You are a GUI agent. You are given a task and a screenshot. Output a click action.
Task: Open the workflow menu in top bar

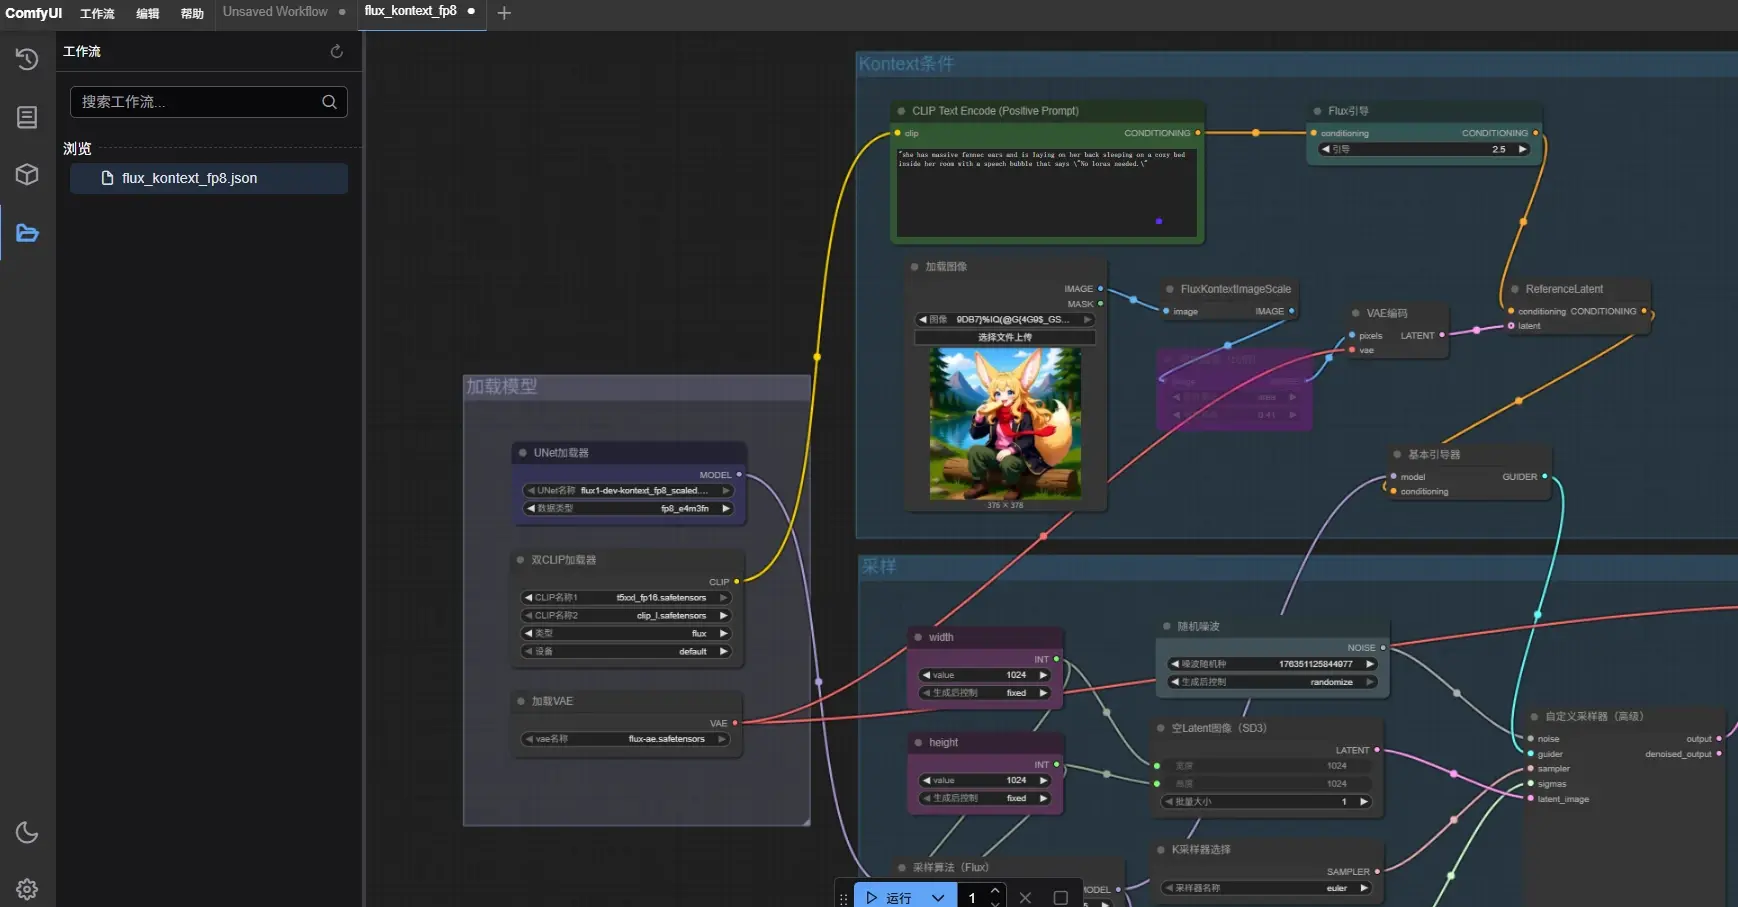click(x=97, y=14)
